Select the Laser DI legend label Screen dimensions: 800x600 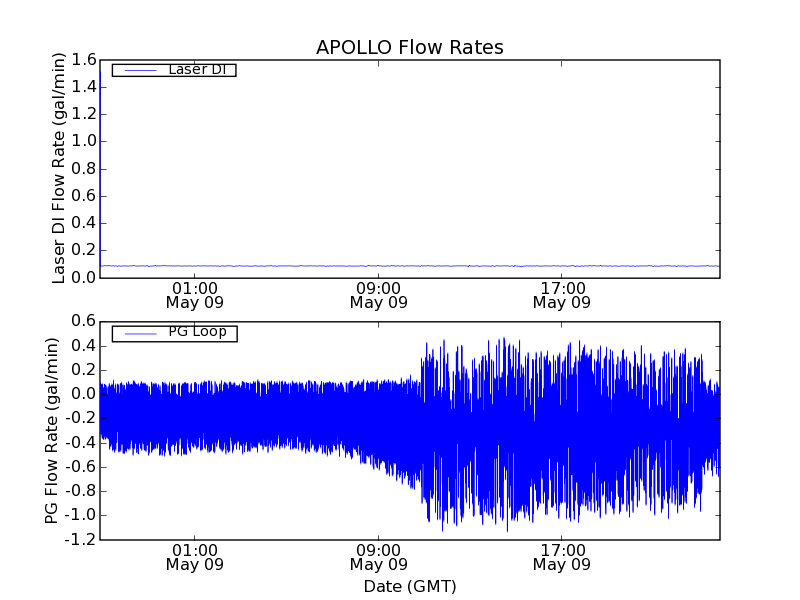[200, 70]
